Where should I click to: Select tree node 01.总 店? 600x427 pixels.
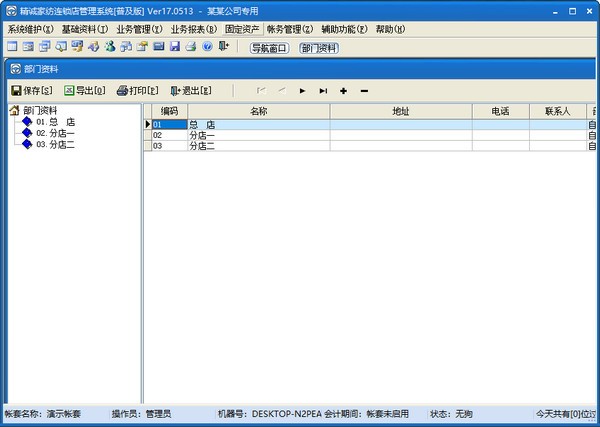[56, 122]
